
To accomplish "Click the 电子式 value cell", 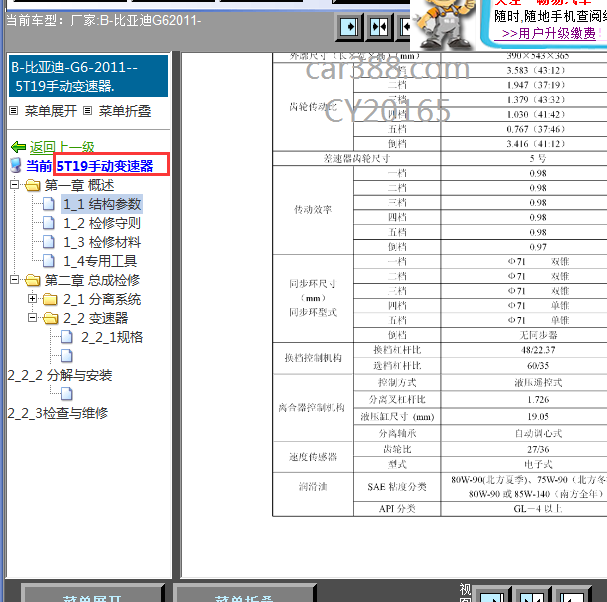I will tap(538, 464).
